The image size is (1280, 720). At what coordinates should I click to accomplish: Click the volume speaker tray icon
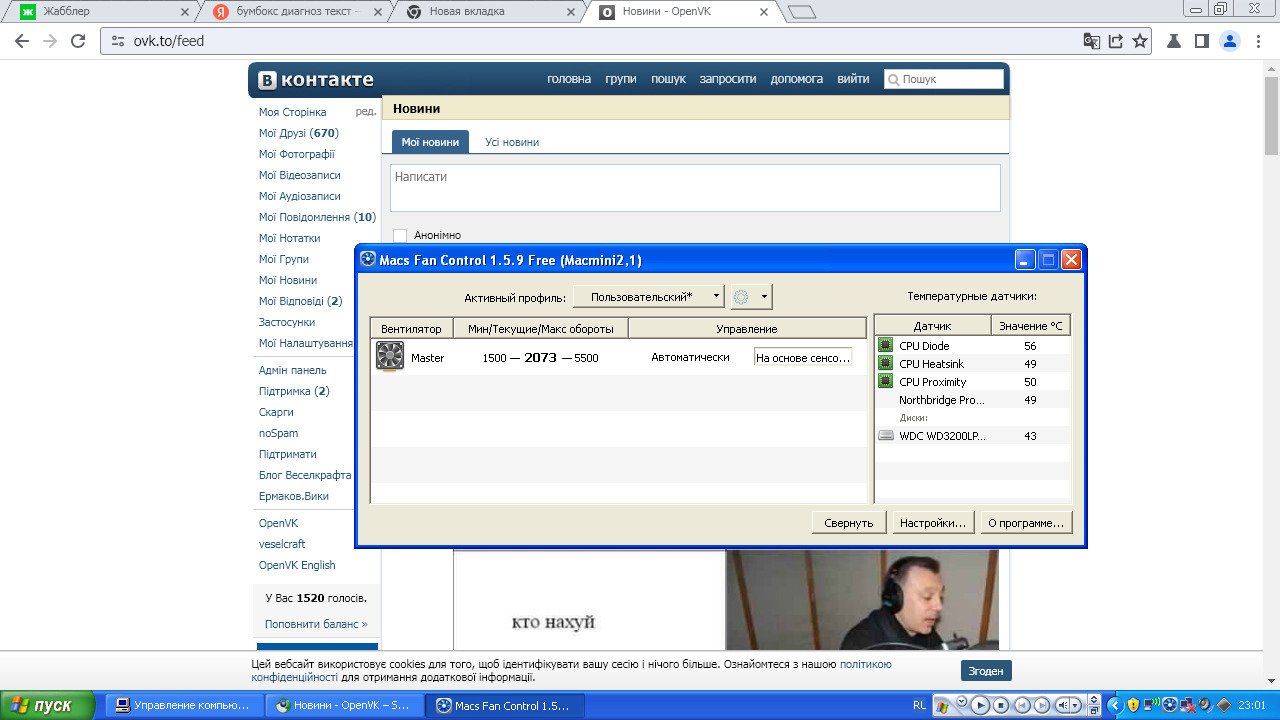tap(1206, 705)
